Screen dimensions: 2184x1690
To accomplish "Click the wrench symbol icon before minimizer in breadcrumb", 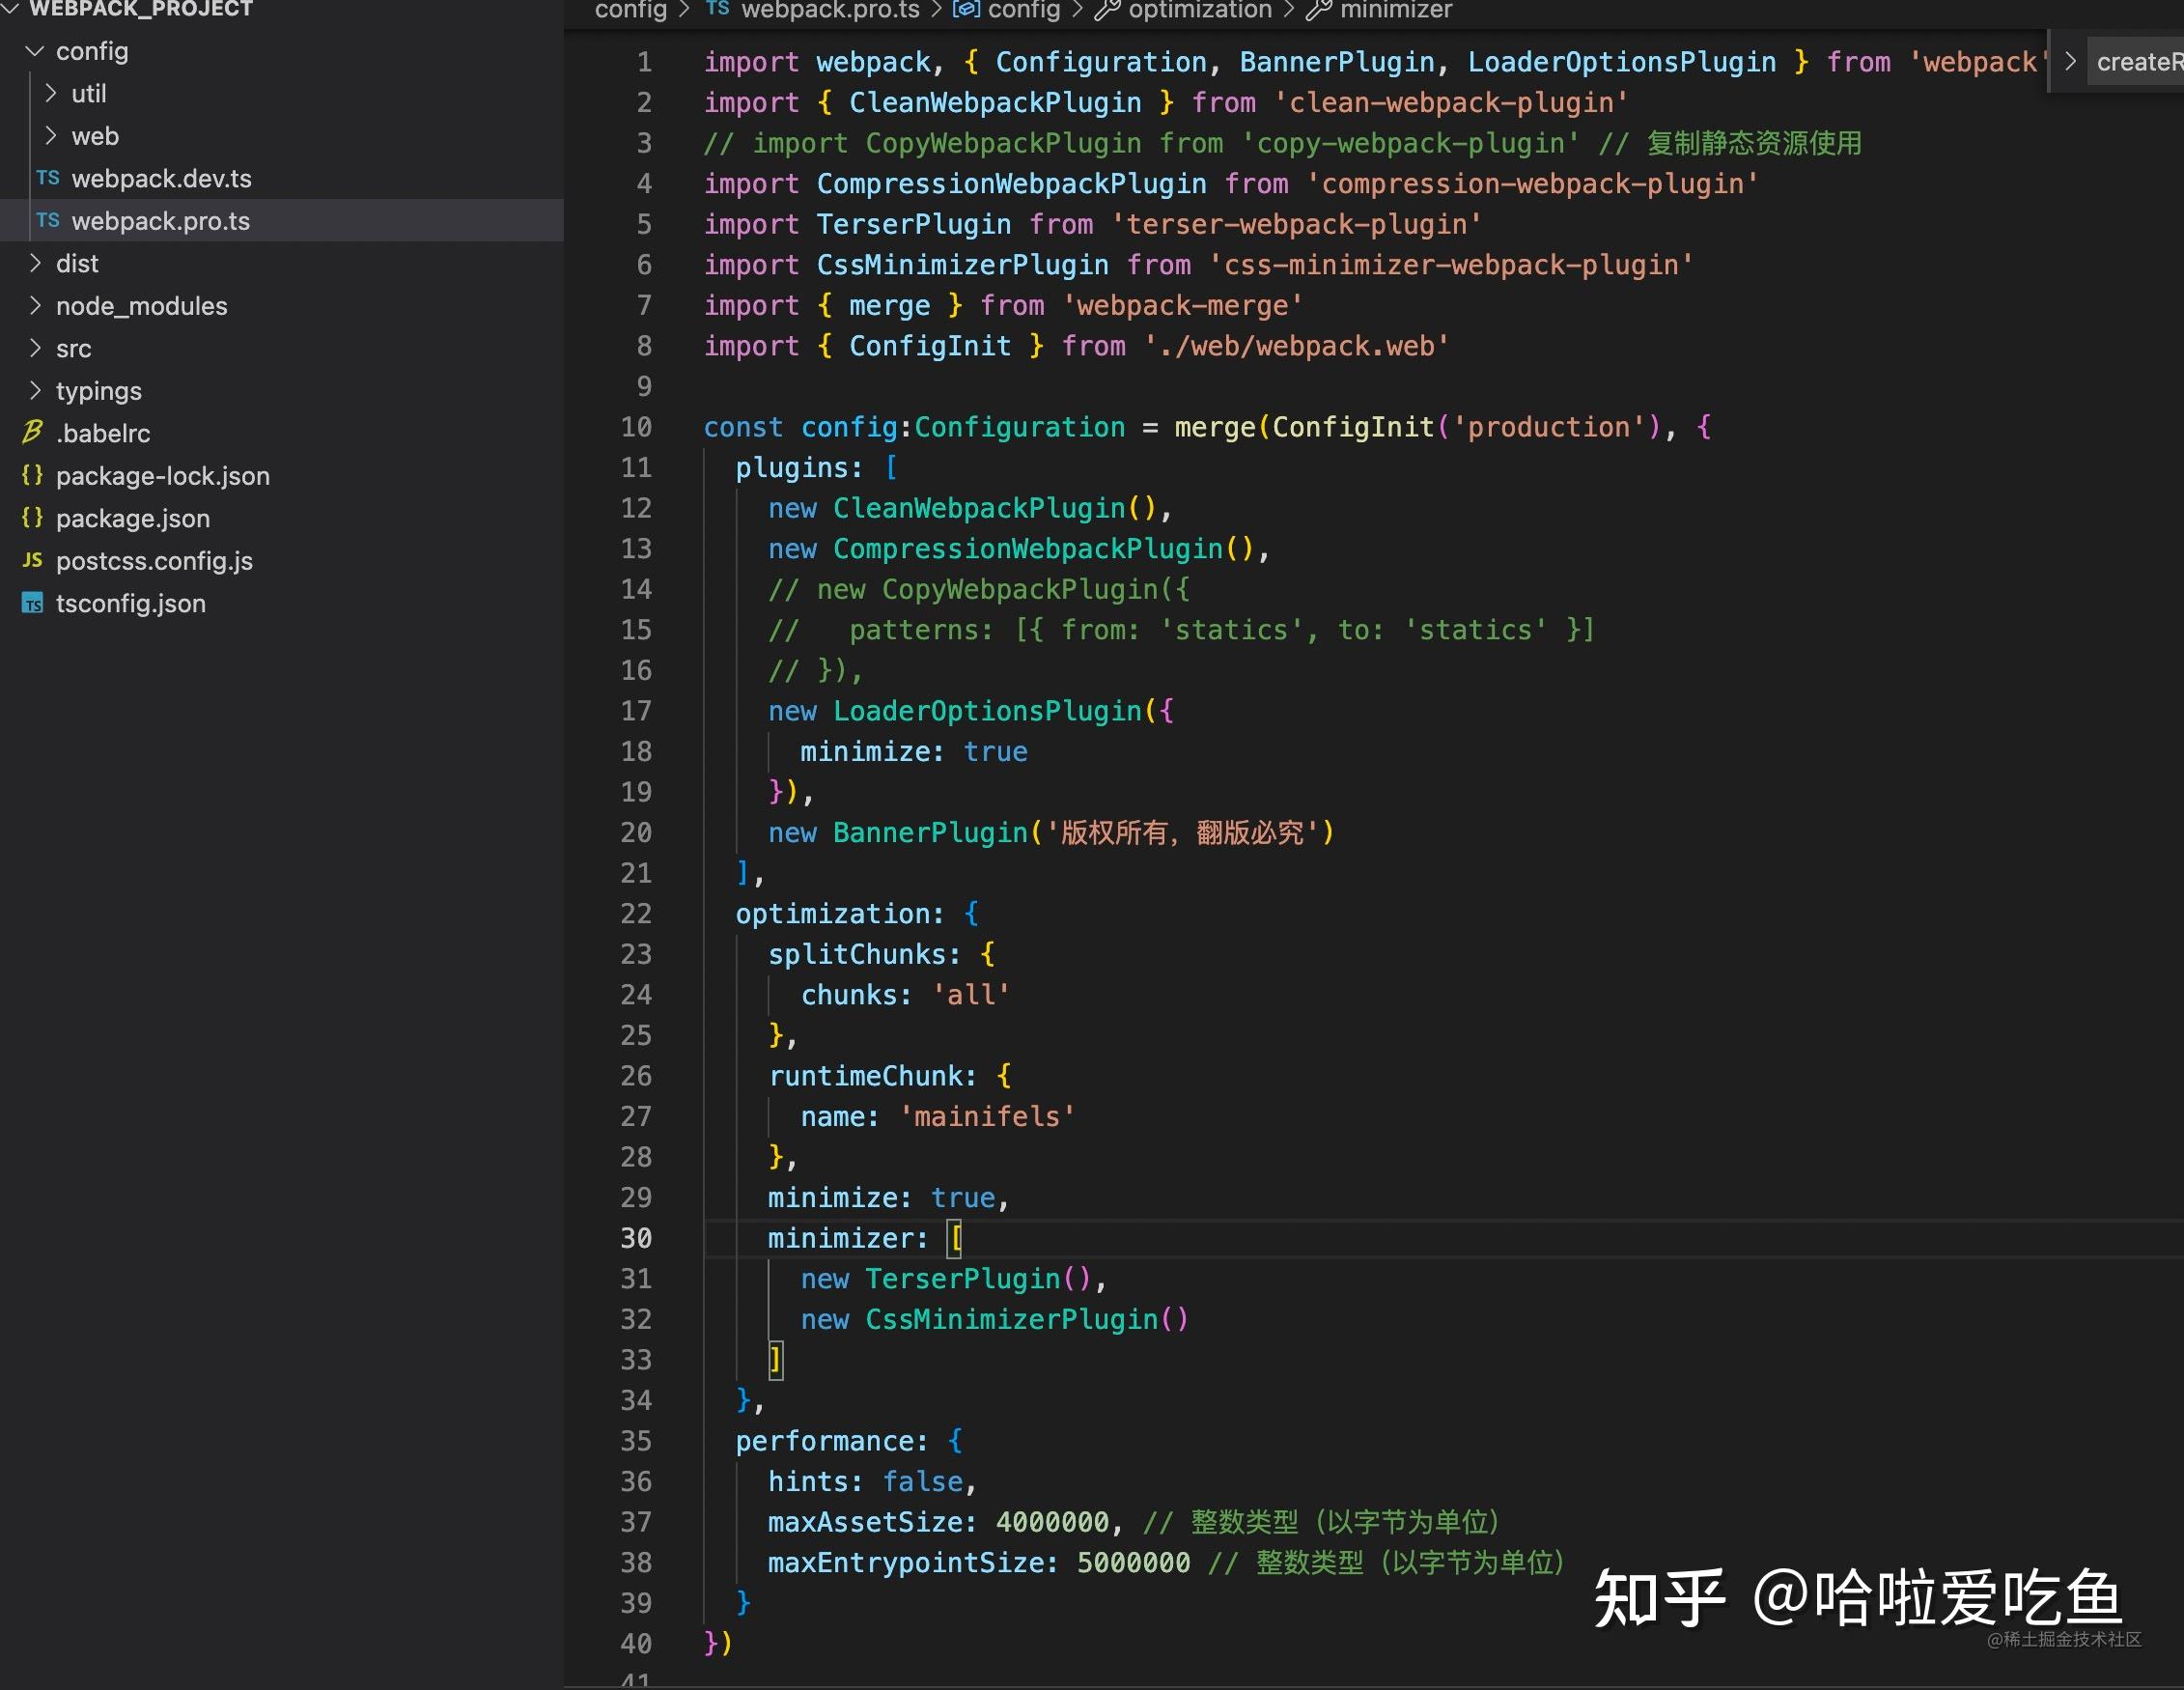I will coord(1319,10).
